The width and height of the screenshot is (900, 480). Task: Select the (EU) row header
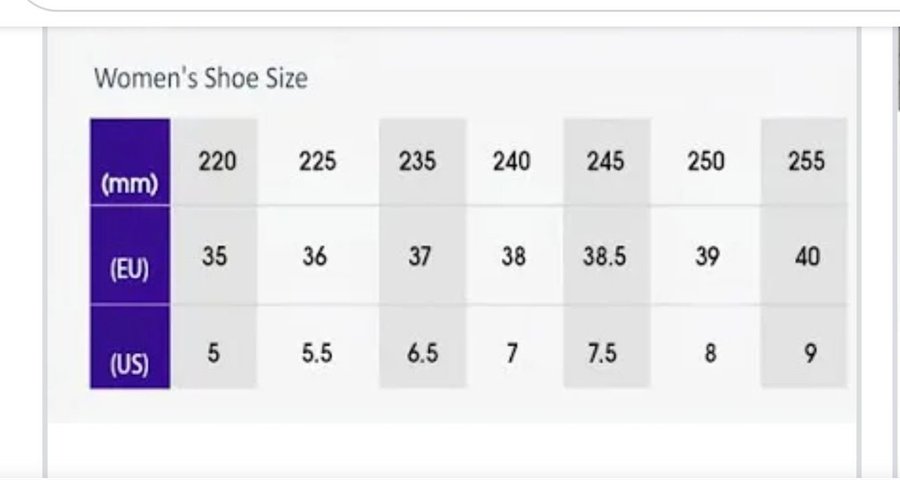(x=130, y=271)
